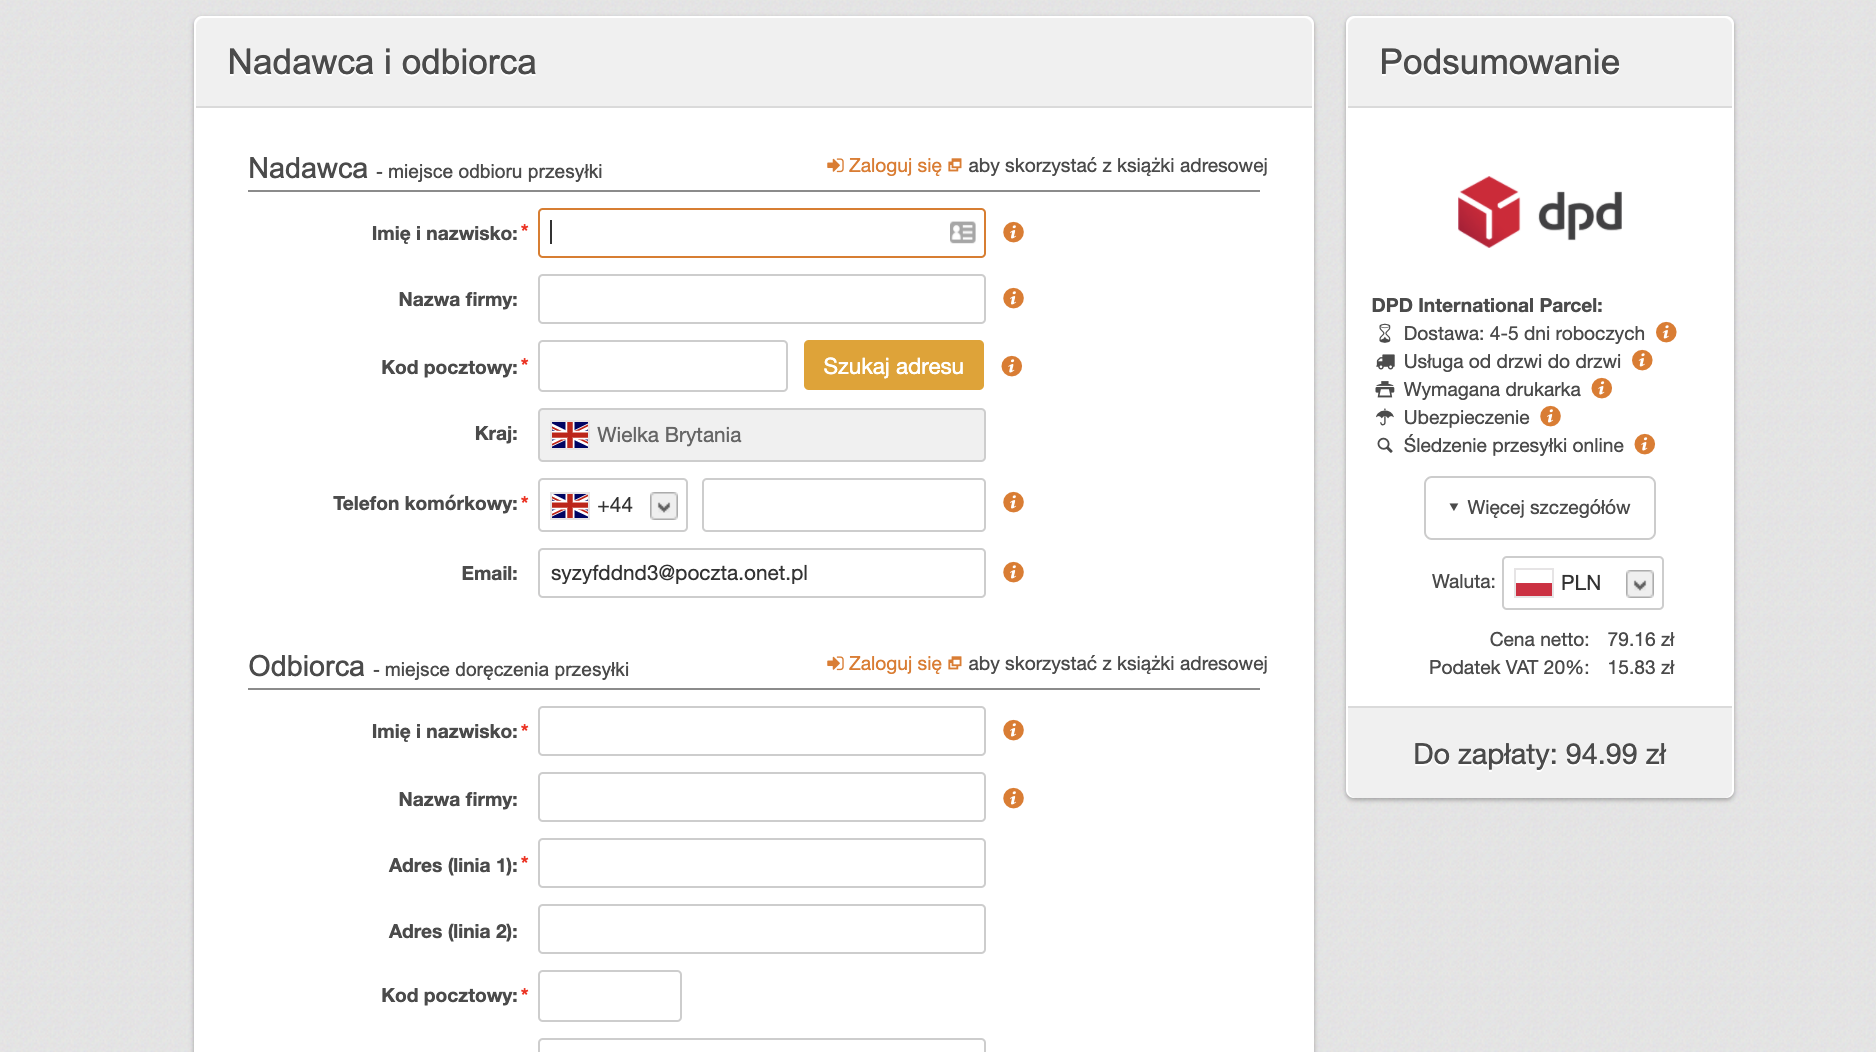The width and height of the screenshot is (1876, 1052).
Task: Click info icon next to Dostawa delivery time
Action: (1666, 332)
